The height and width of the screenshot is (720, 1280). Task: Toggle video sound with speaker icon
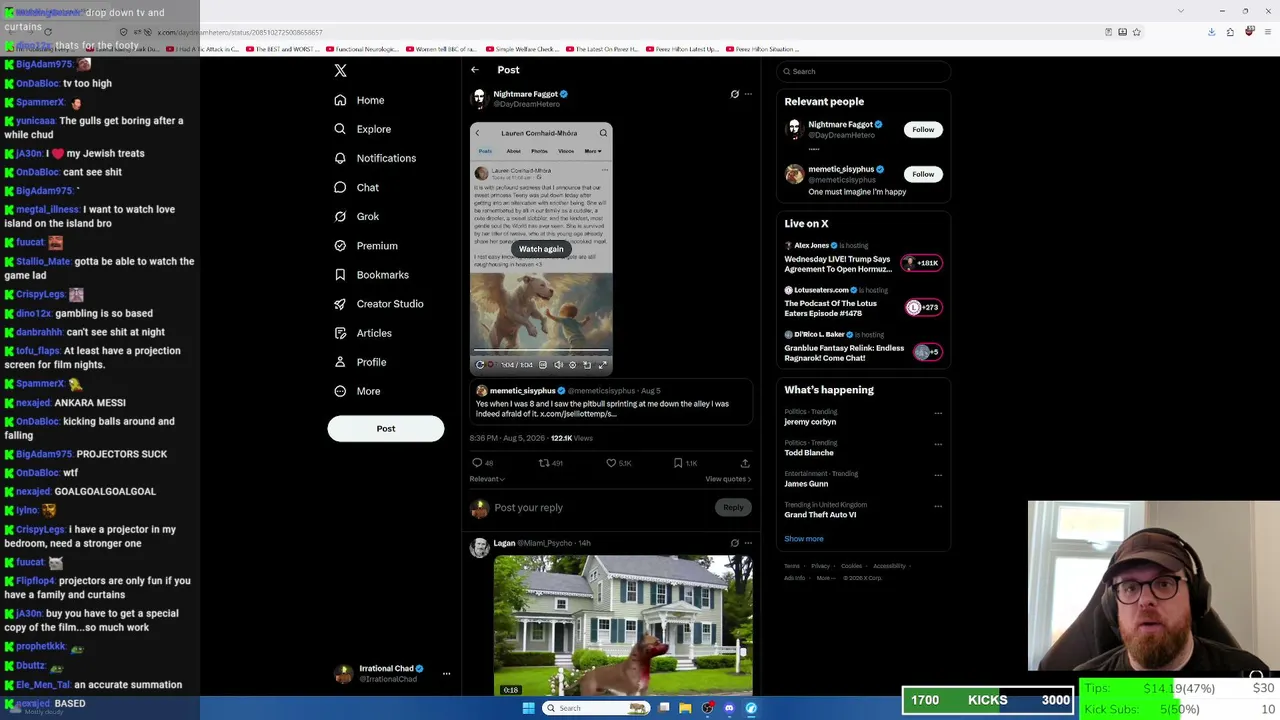(558, 365)
